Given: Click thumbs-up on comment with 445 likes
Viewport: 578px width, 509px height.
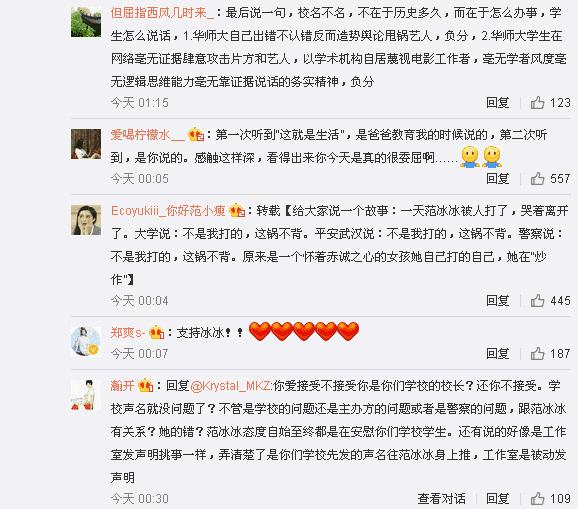Looking at the screenshot, I should point(537,301).
